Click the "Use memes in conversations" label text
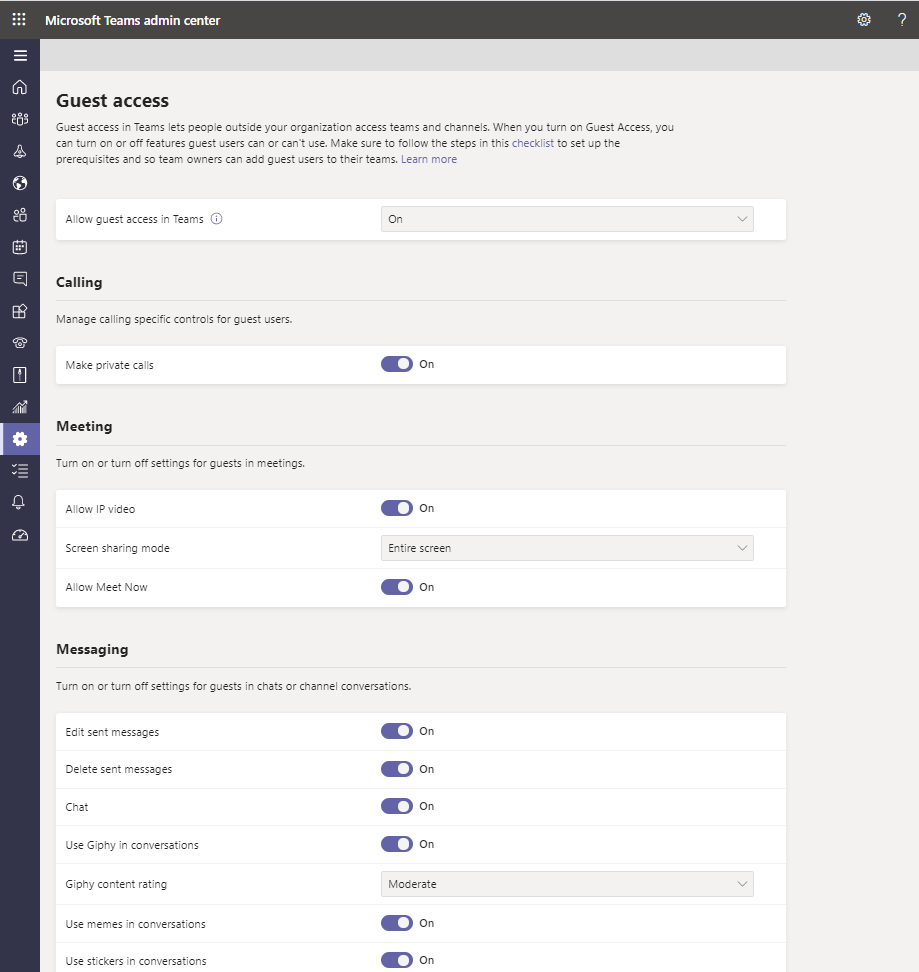This screenshot has width=919, height=972. click(x=136, y=924)
